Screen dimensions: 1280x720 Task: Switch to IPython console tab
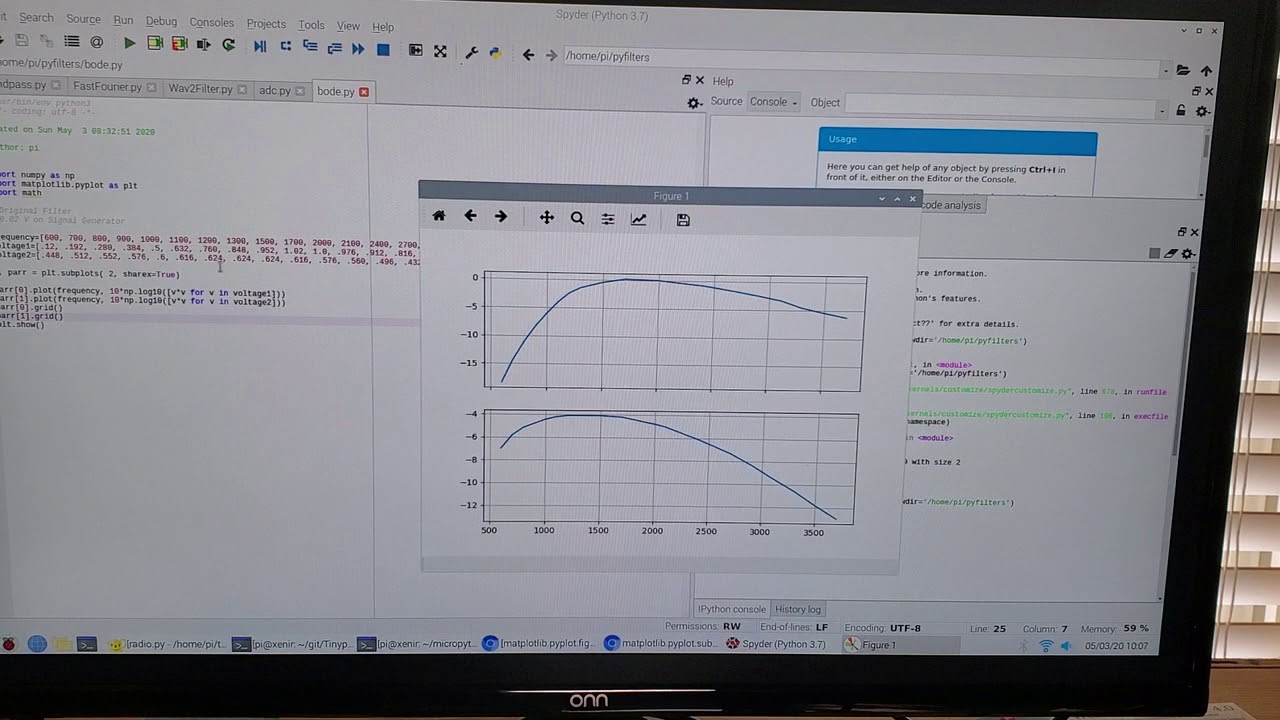(732, 609)
